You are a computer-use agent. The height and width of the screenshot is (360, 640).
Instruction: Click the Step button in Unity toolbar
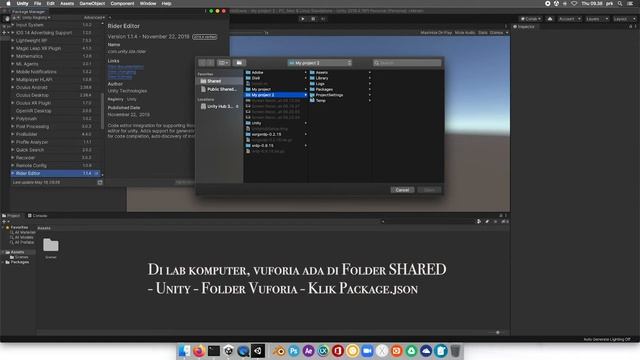pyautogui.click(x=323, y=19)
